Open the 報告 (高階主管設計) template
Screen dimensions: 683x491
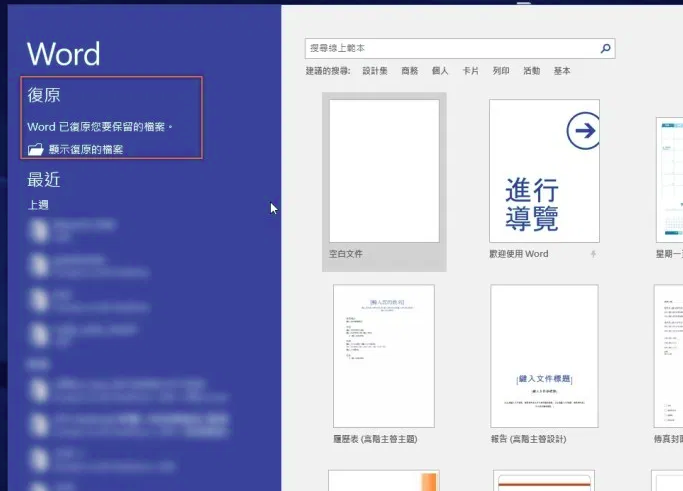[x=544, y=356]
